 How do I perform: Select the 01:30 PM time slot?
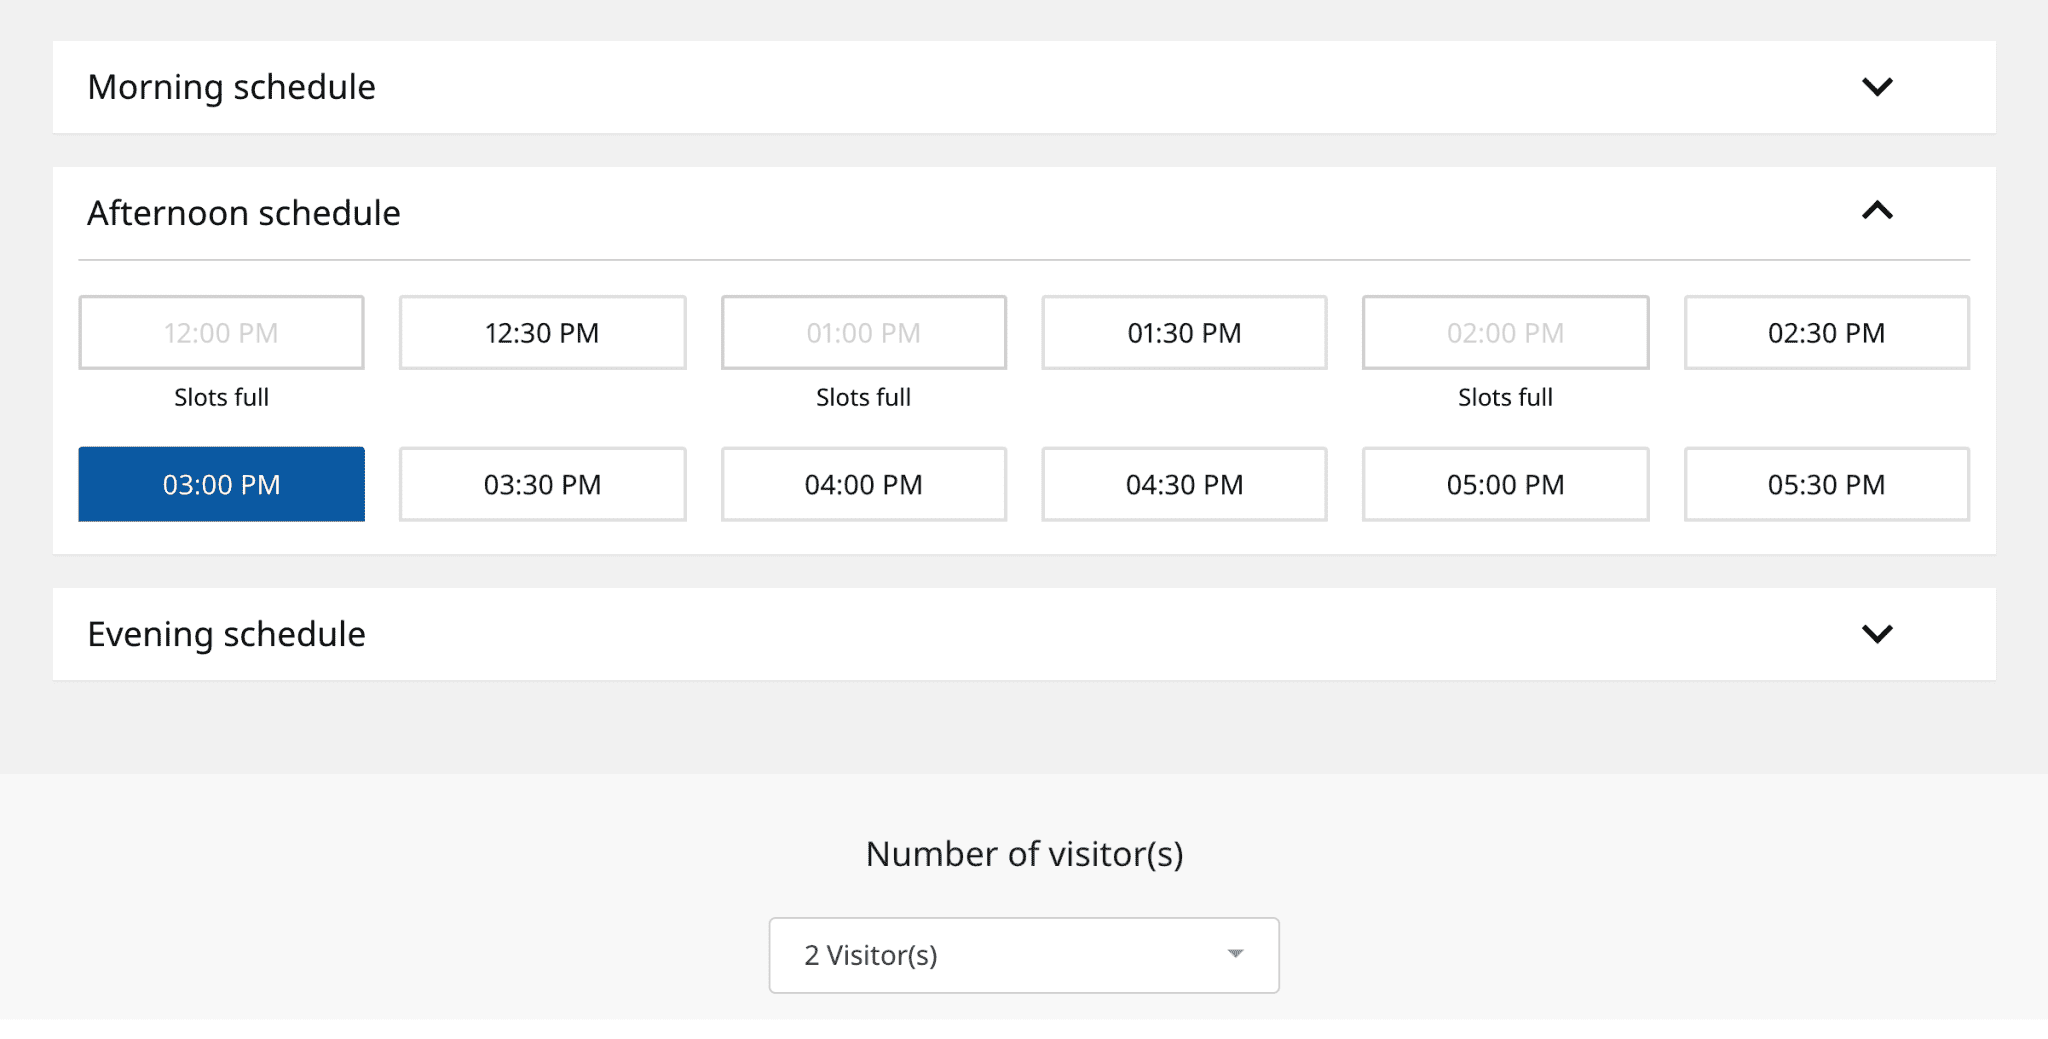pyautogui.click(x=1184, y=333)
